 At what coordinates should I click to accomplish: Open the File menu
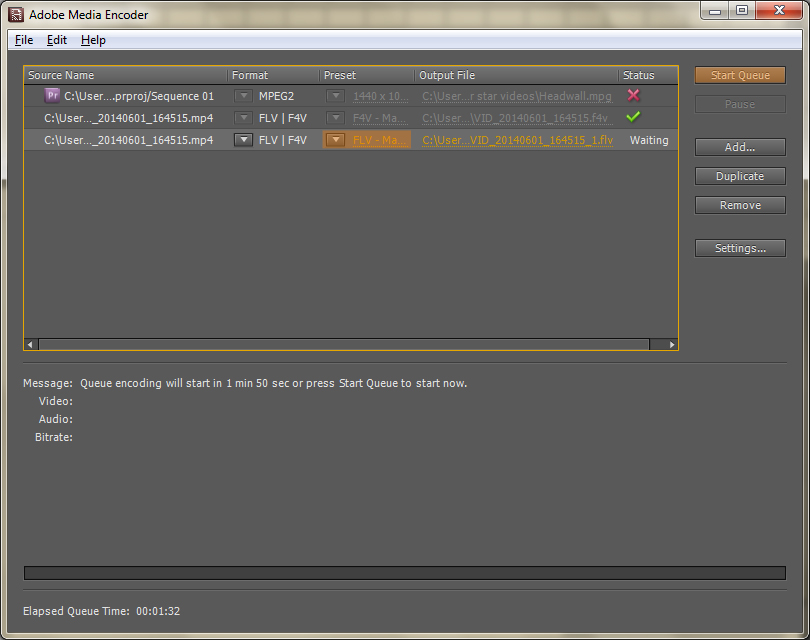23,40
